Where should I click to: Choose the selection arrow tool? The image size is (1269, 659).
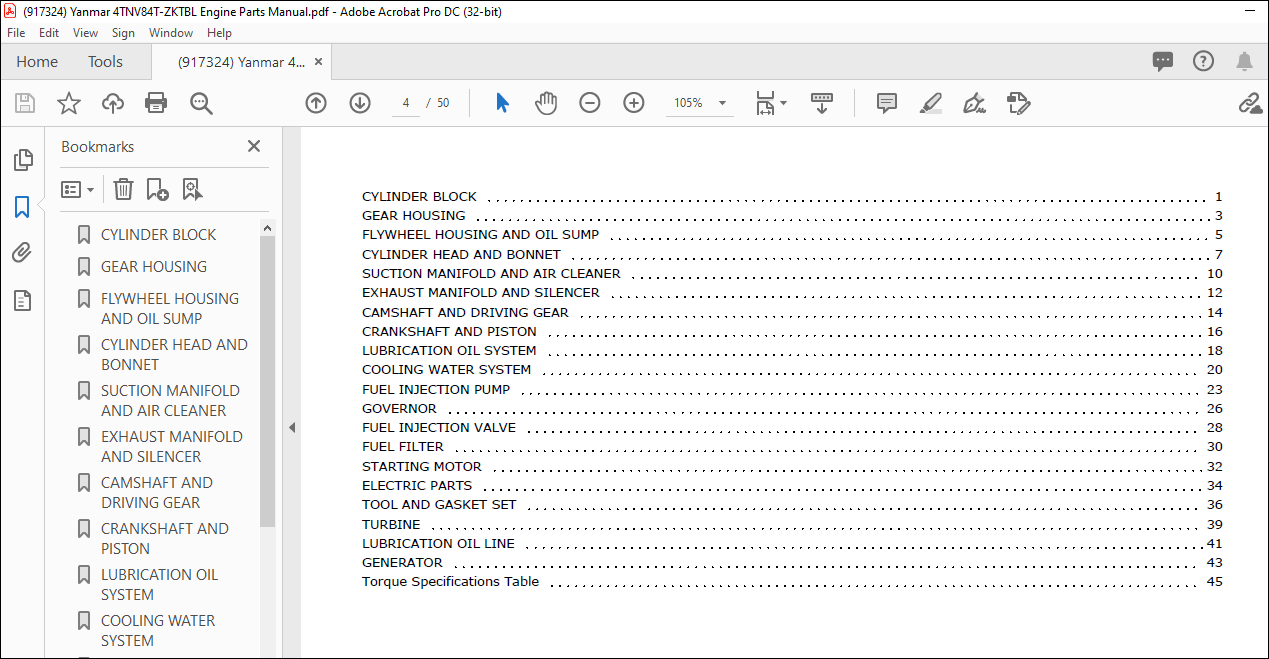[502, 103]
